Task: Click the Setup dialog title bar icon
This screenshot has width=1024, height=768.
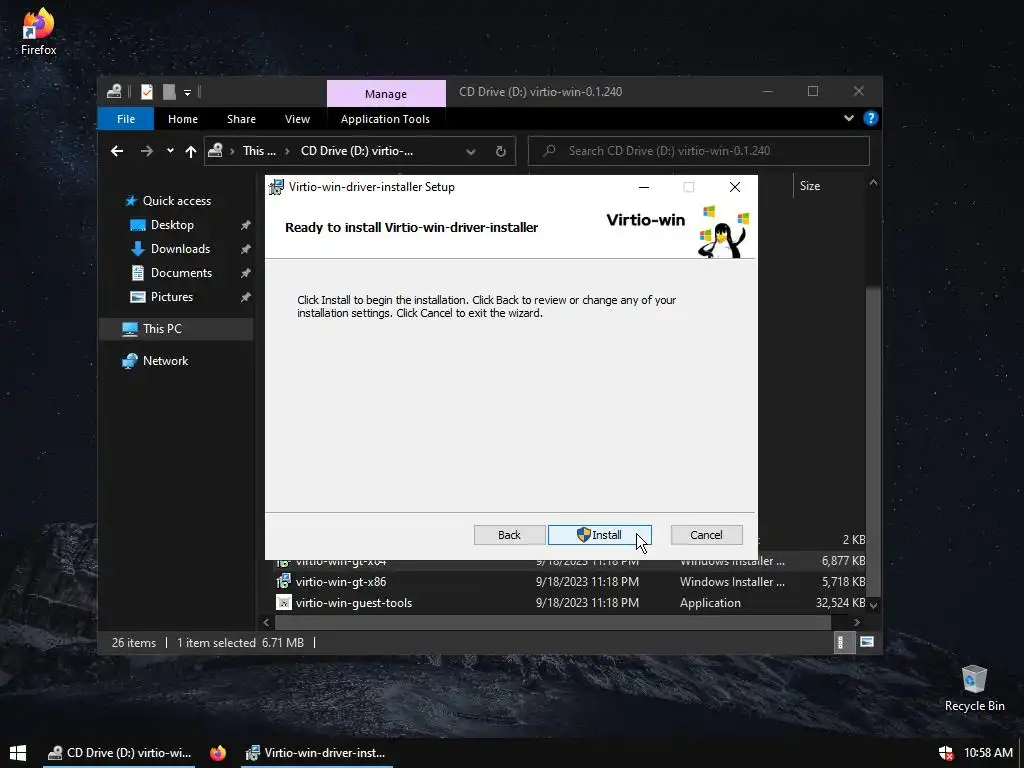Action: 276,187
